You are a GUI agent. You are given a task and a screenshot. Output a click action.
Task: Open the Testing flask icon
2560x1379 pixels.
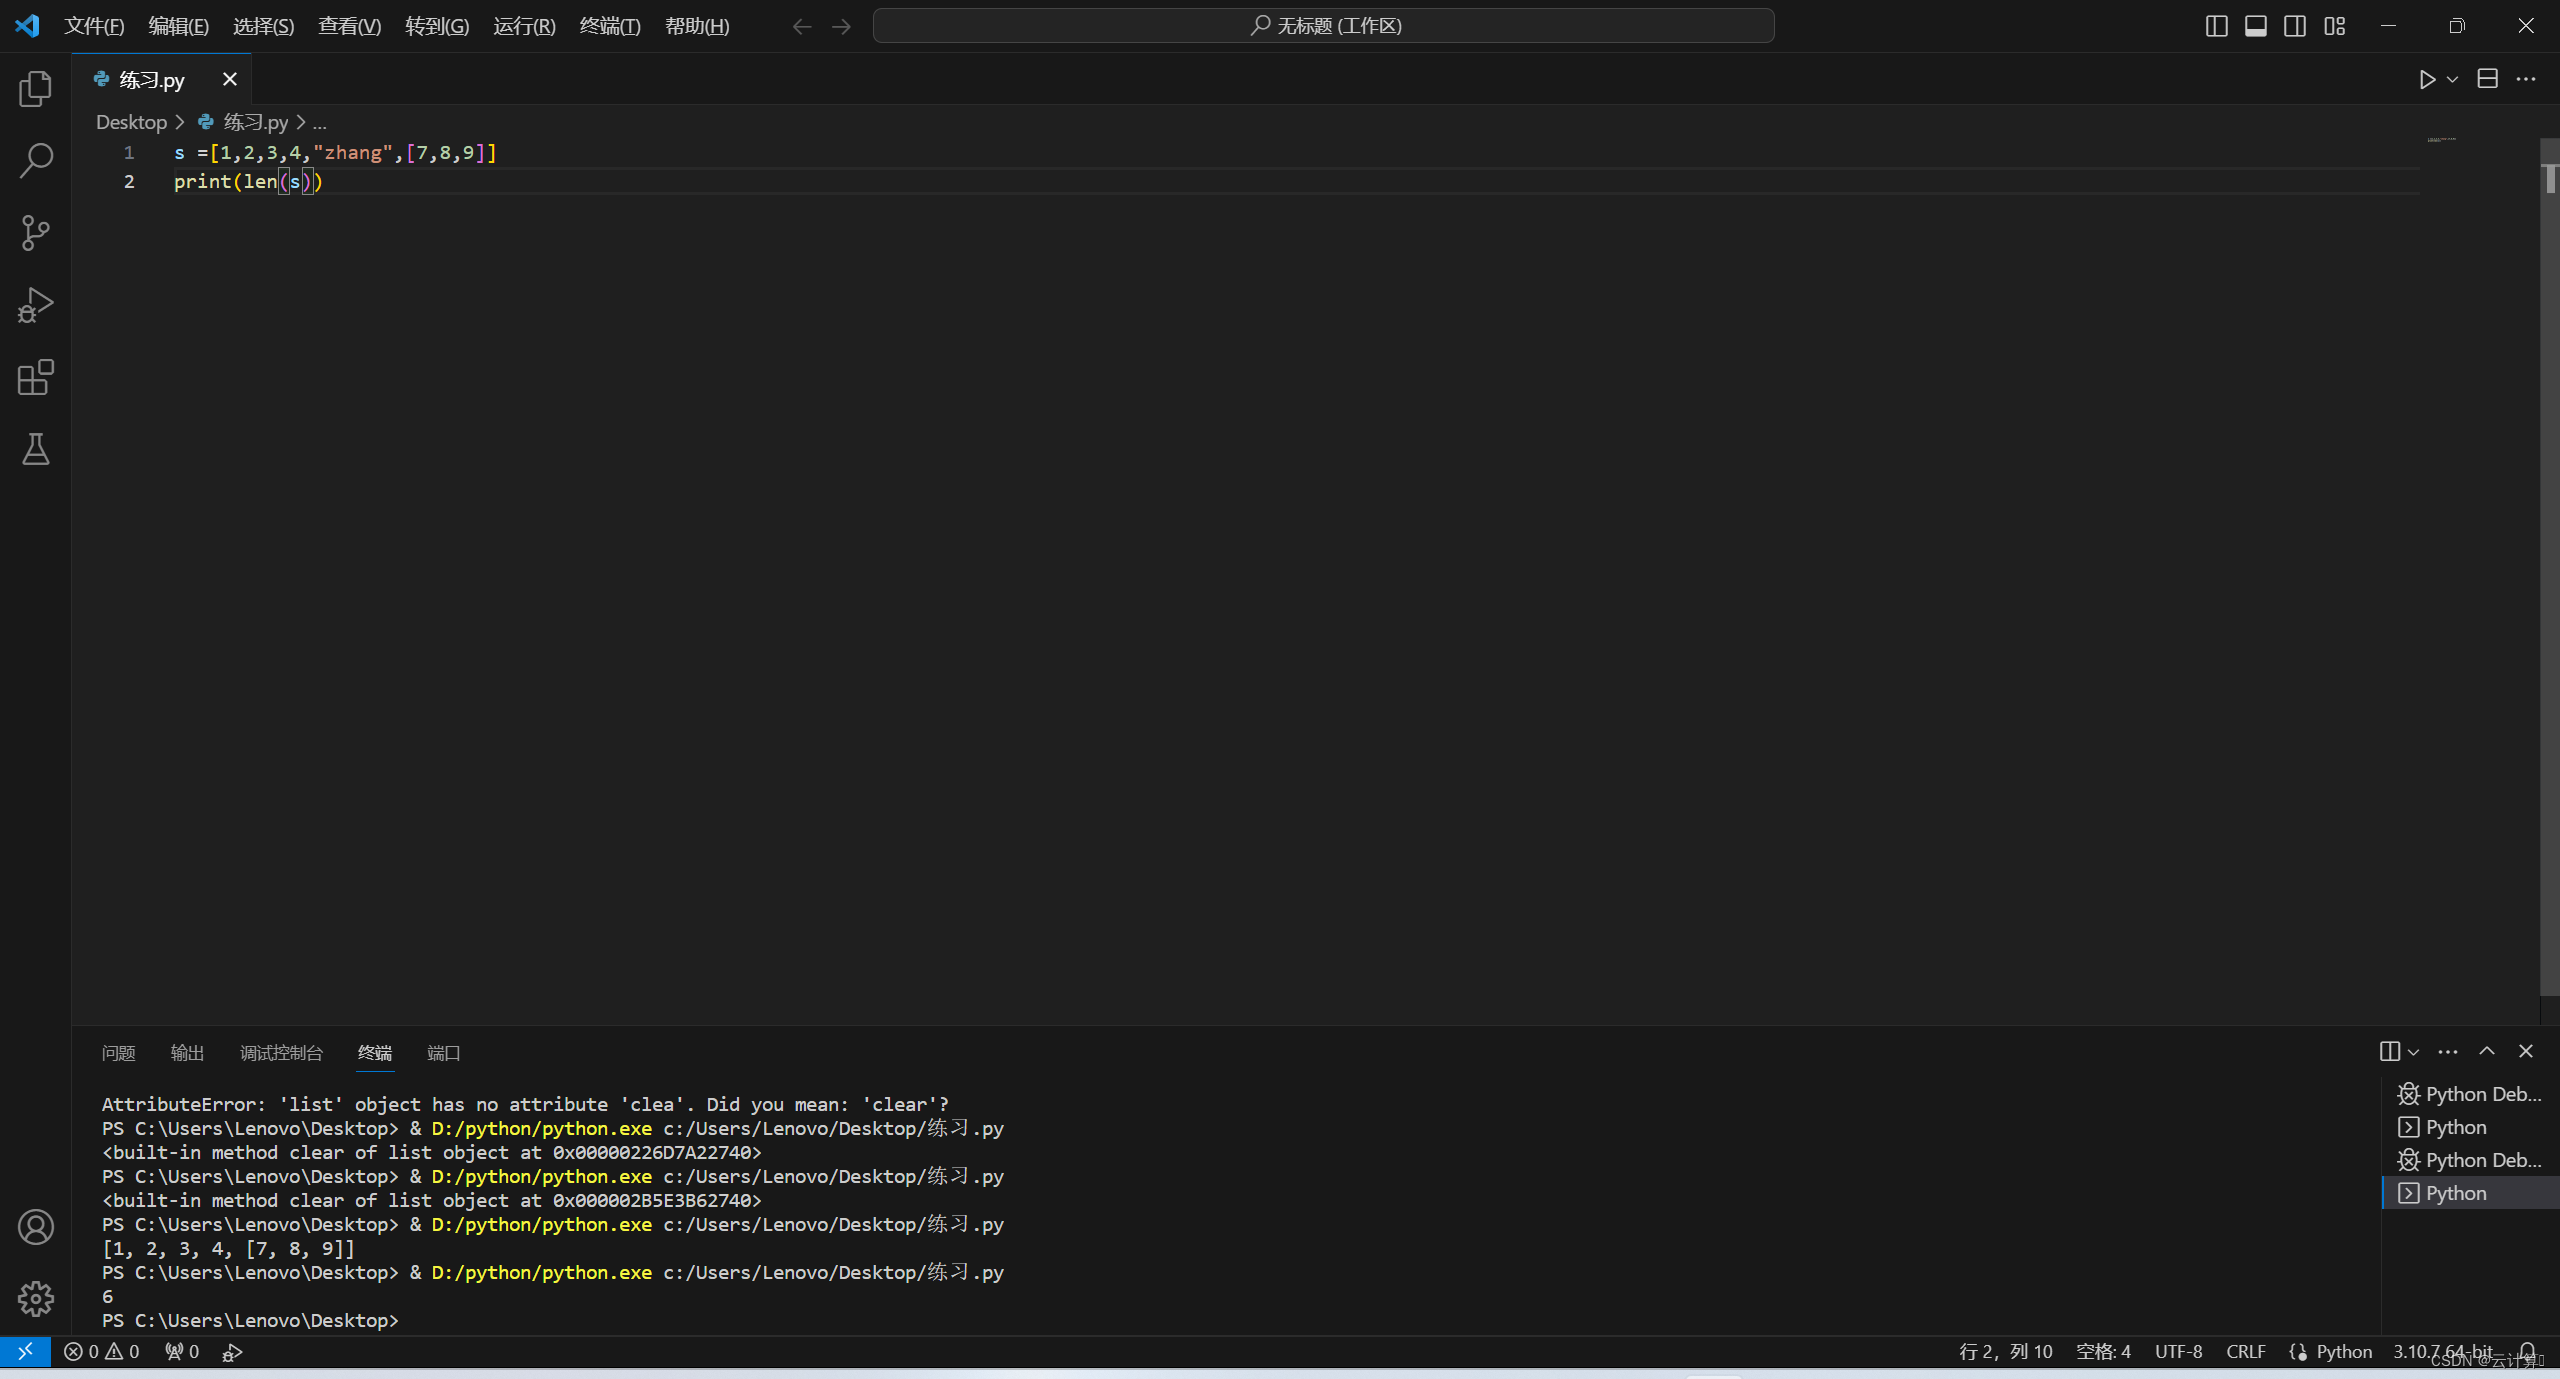tap(35, 450)
